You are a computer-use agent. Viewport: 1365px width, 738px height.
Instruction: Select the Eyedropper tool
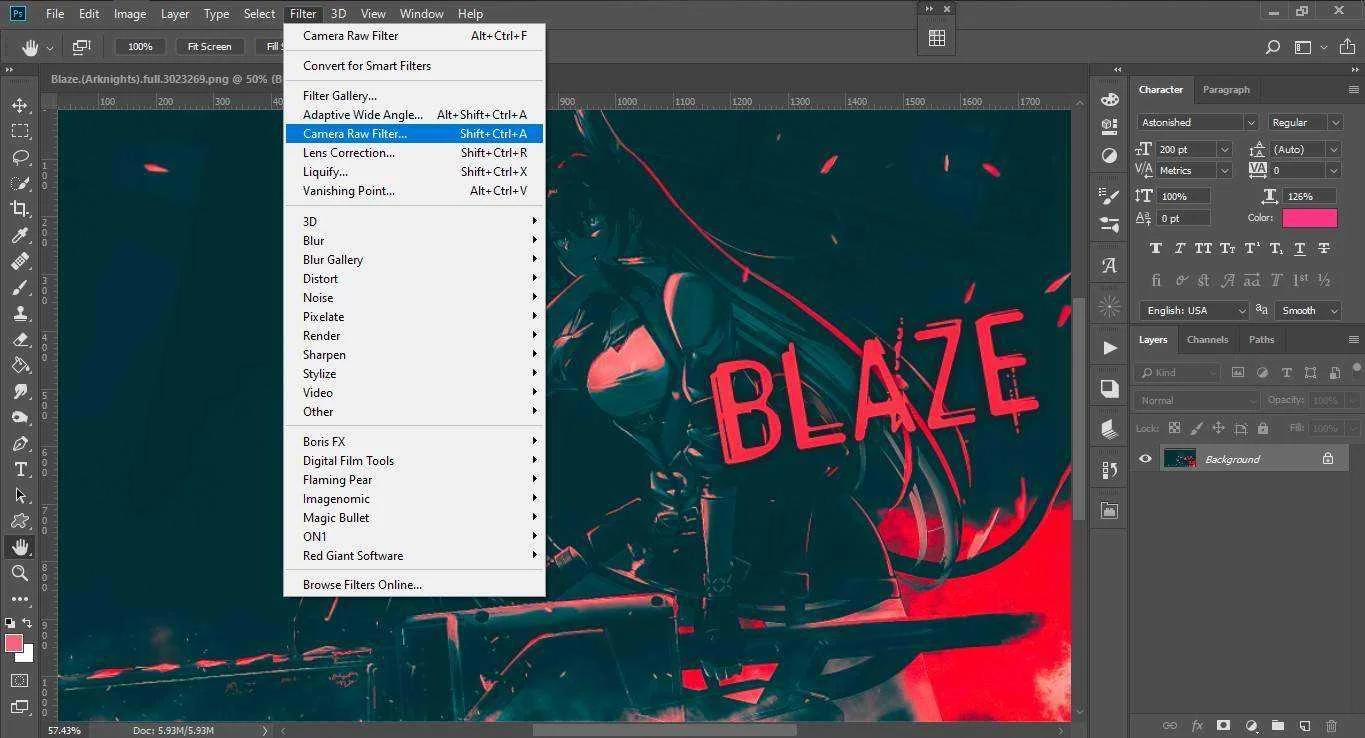20,235
